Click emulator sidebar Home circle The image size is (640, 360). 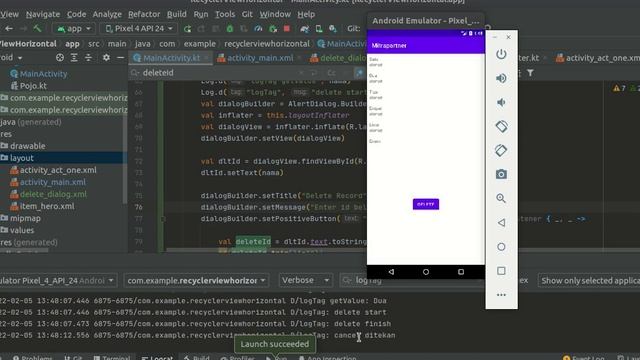(501, 247)
